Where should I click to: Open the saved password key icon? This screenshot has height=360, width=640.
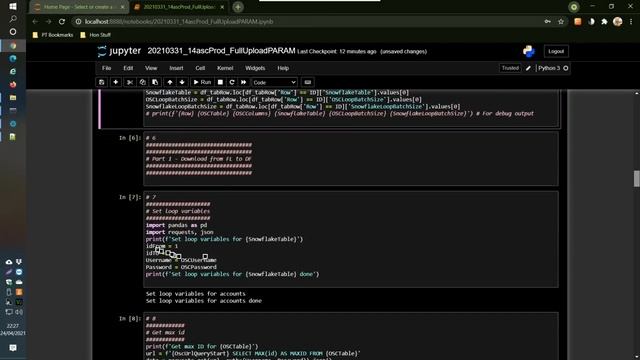(547, 22)
